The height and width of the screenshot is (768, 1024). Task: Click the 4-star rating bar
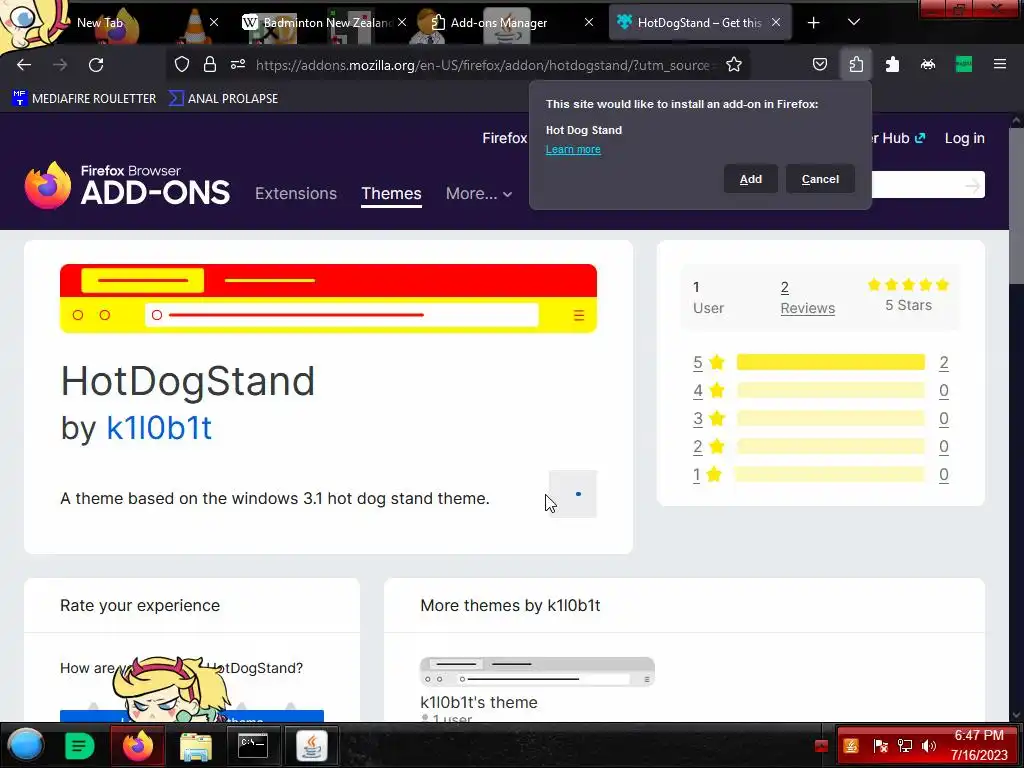click(x=831, y=391)
